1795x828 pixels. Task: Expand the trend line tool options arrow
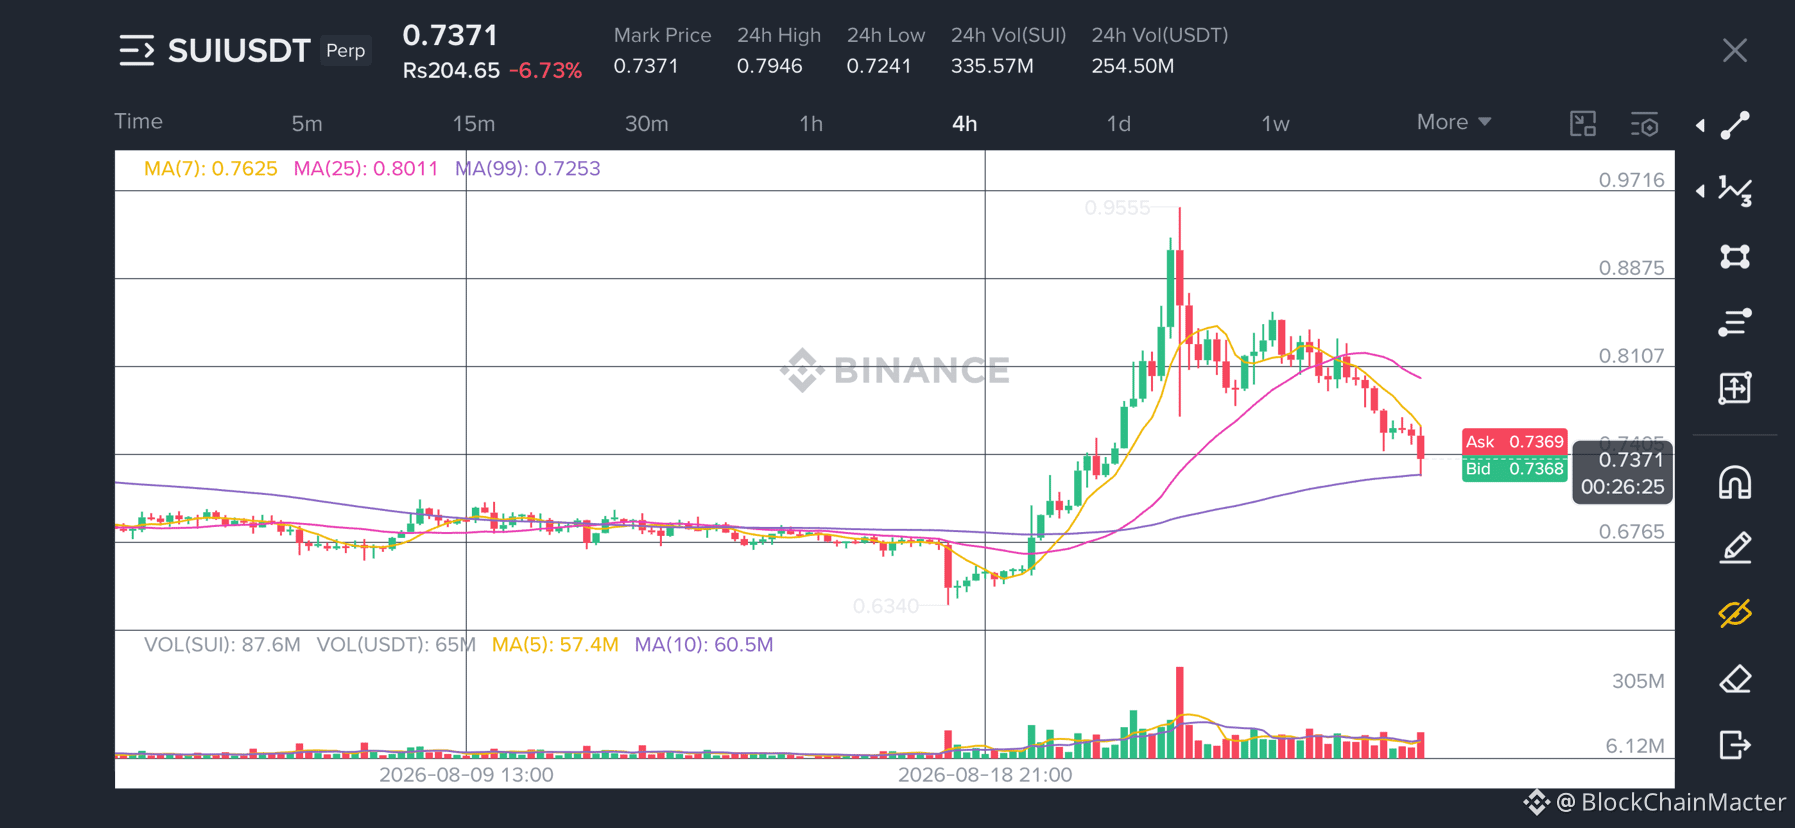click(x=1700, y=125)
